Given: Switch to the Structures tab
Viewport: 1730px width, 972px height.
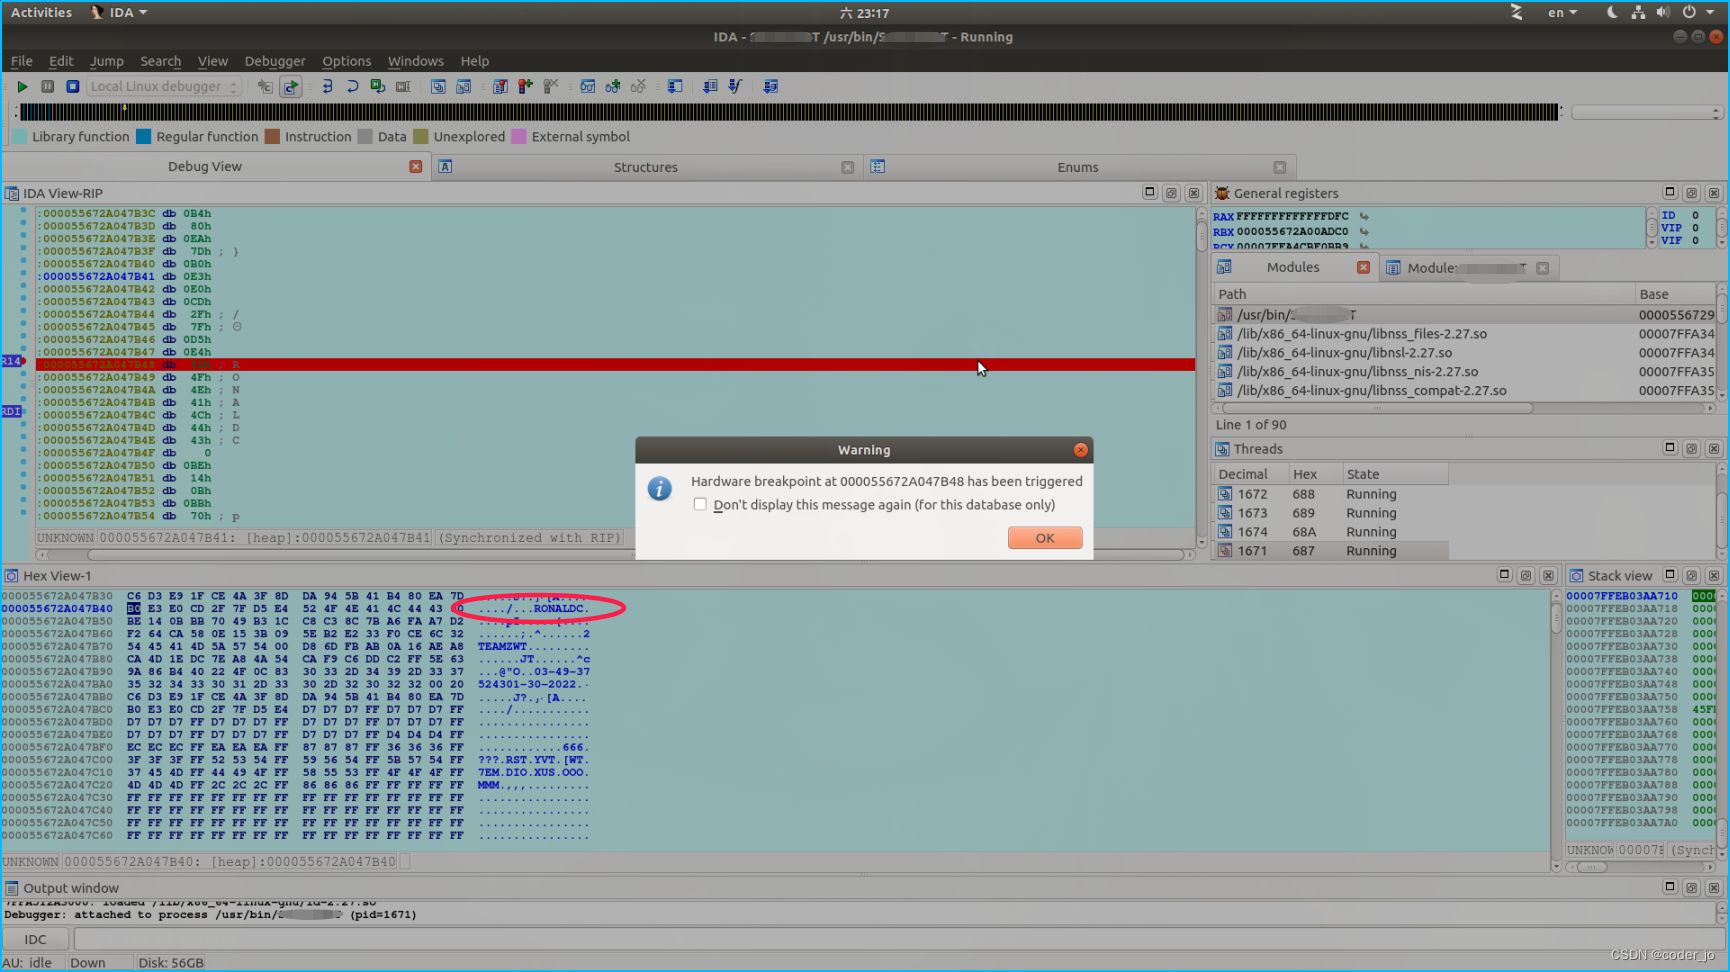Looking at the screenshot, I should tap(646, 167).
